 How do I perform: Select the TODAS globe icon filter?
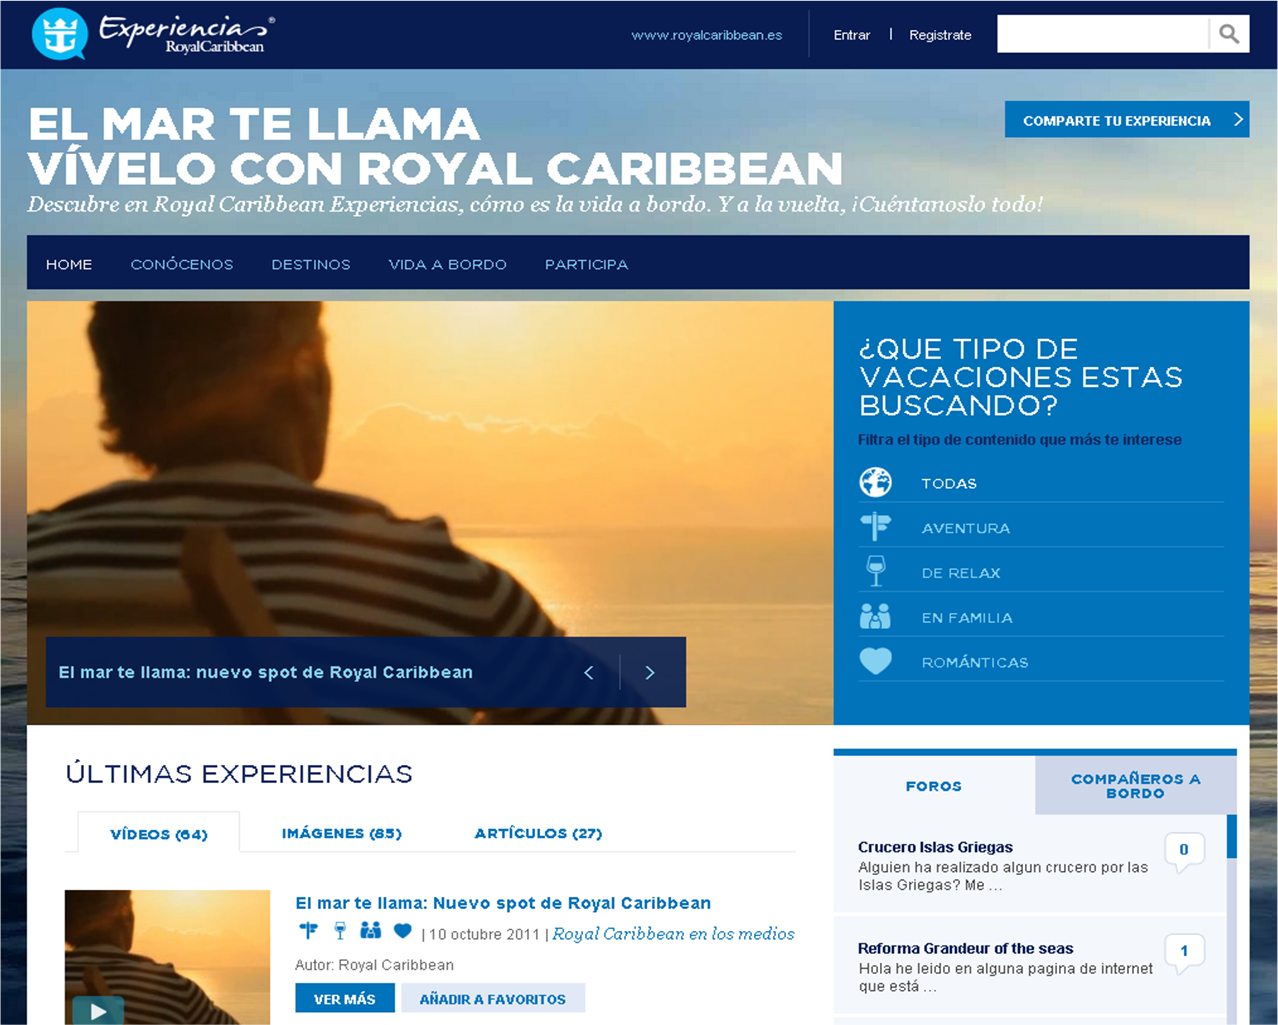click(x=876, y=482)
